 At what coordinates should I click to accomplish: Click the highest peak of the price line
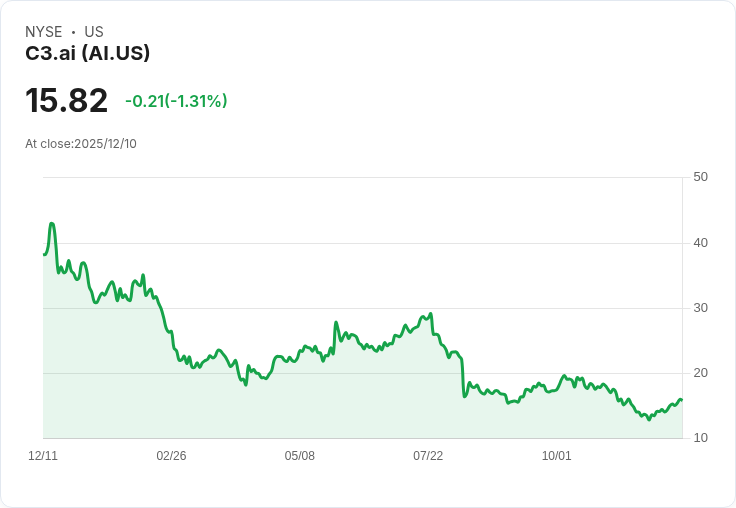click(52, 224)
